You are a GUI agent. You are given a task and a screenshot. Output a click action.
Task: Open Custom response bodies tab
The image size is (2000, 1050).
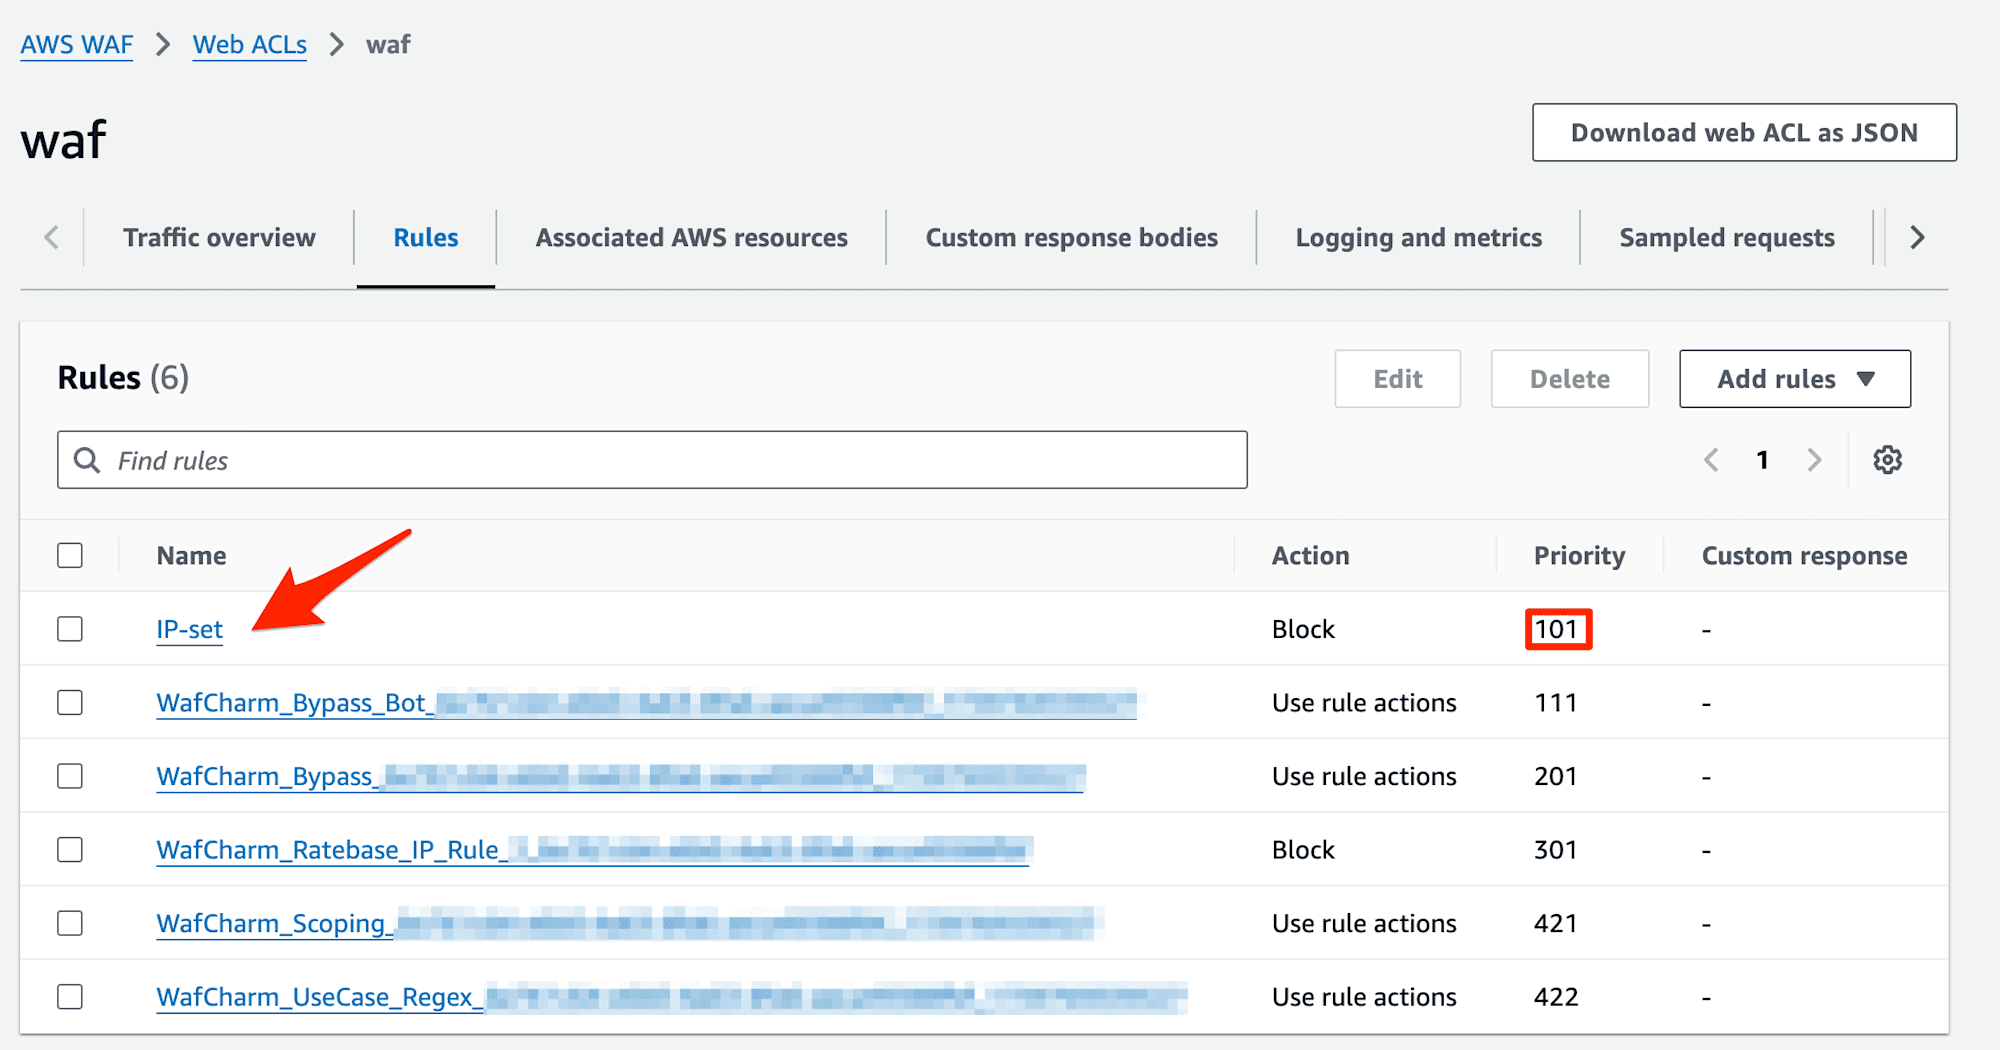pos(1071,238)
